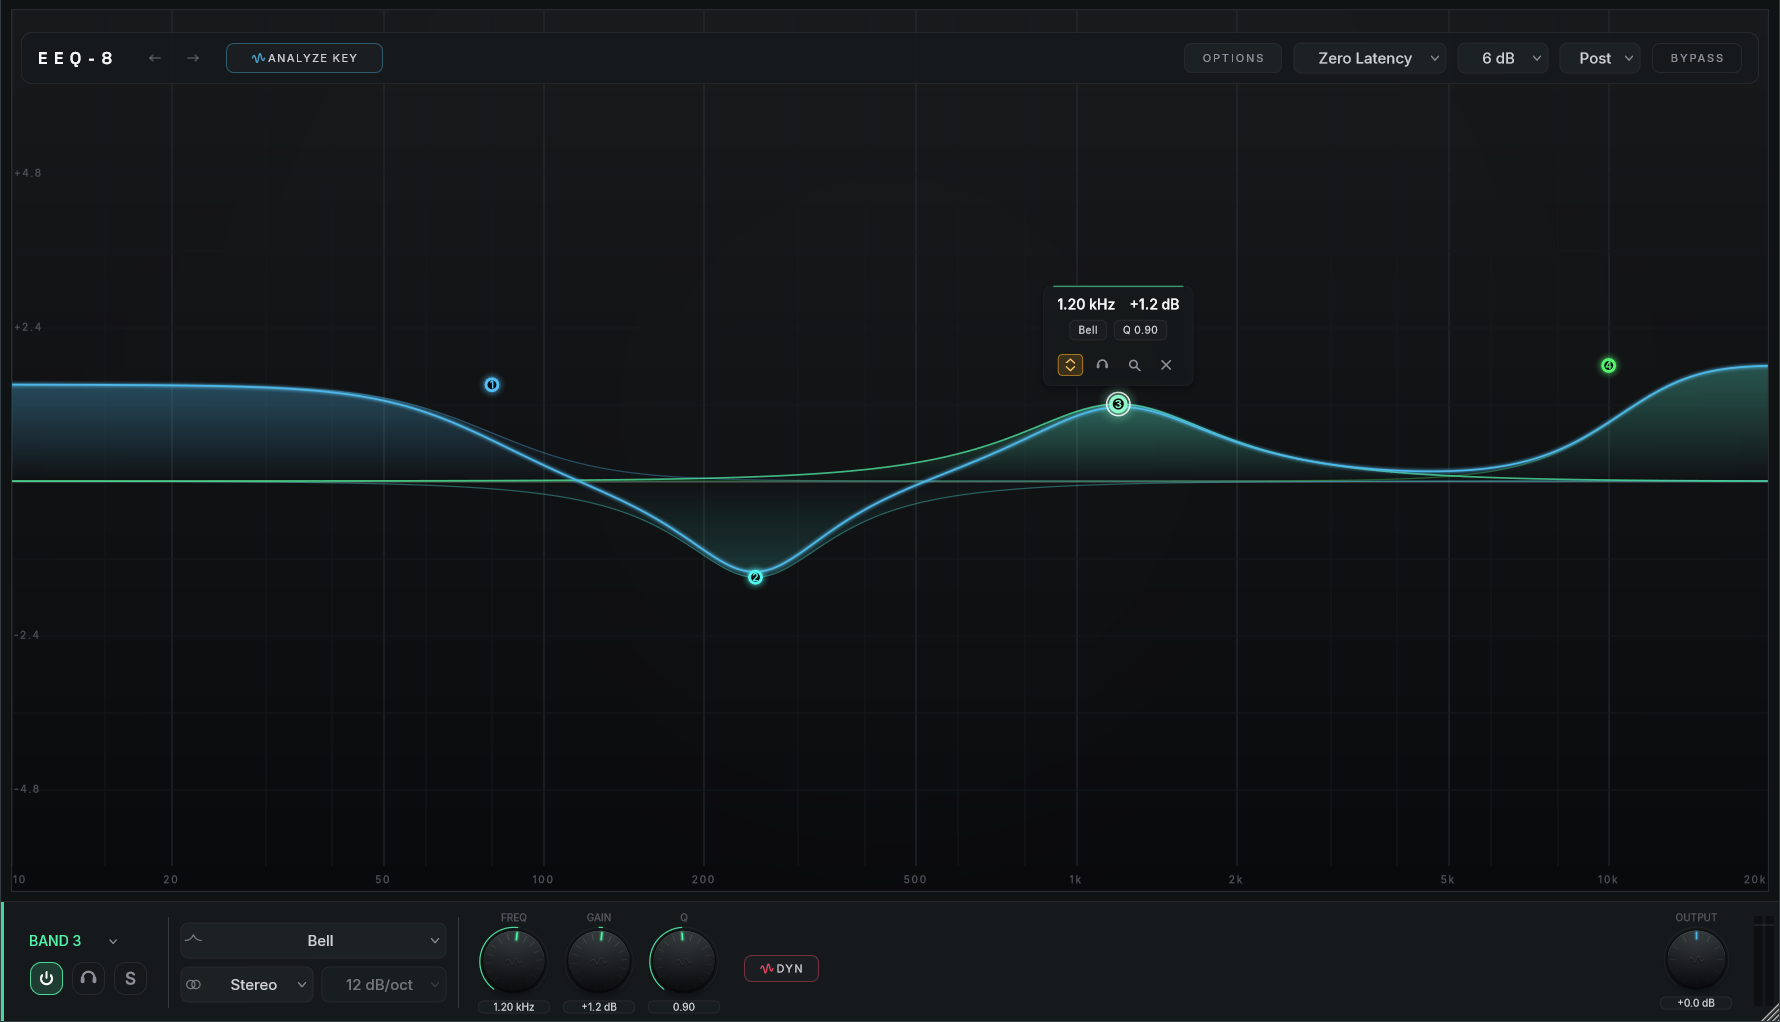1780x1022 pixels.
Task: Toggle the Bypass button
Action: [1697, 58]
